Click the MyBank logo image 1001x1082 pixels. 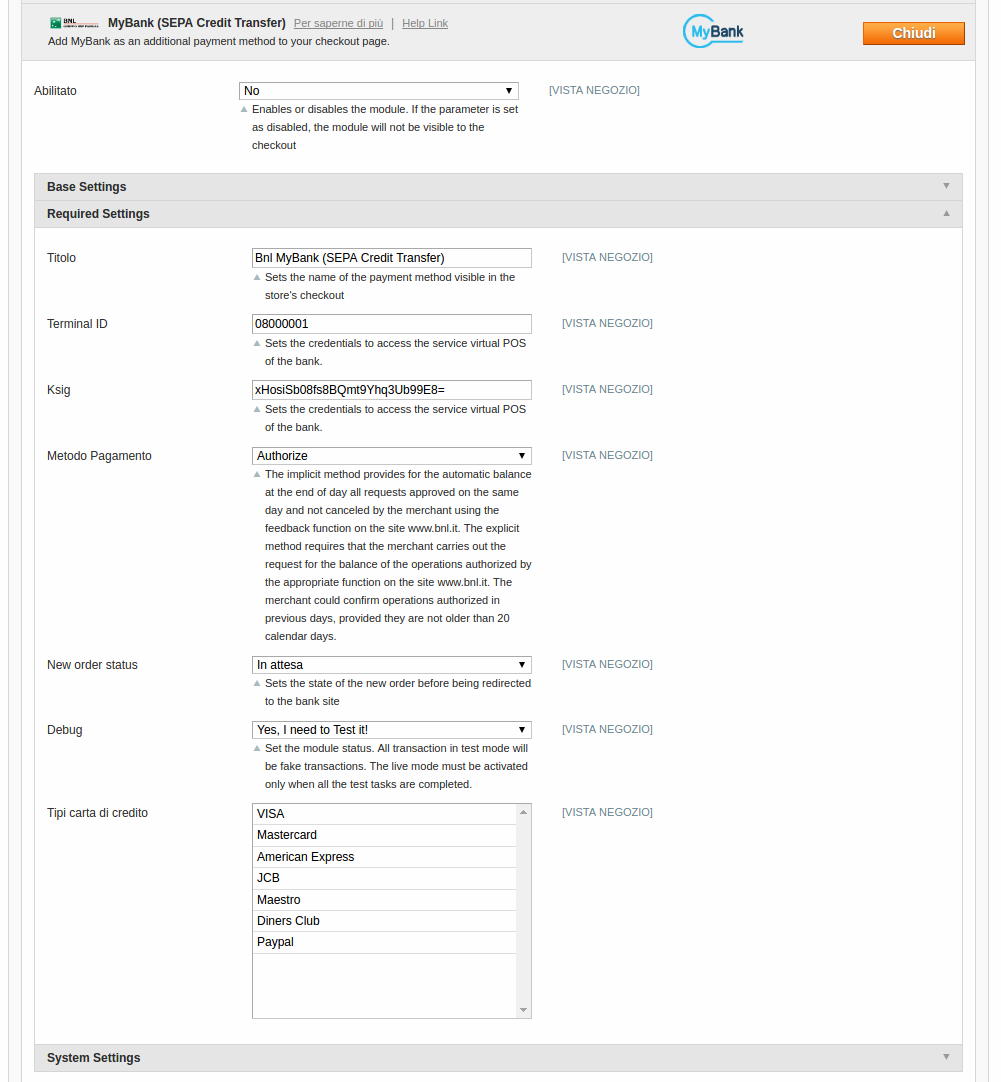pyautogui.click(x=713, y=31)
